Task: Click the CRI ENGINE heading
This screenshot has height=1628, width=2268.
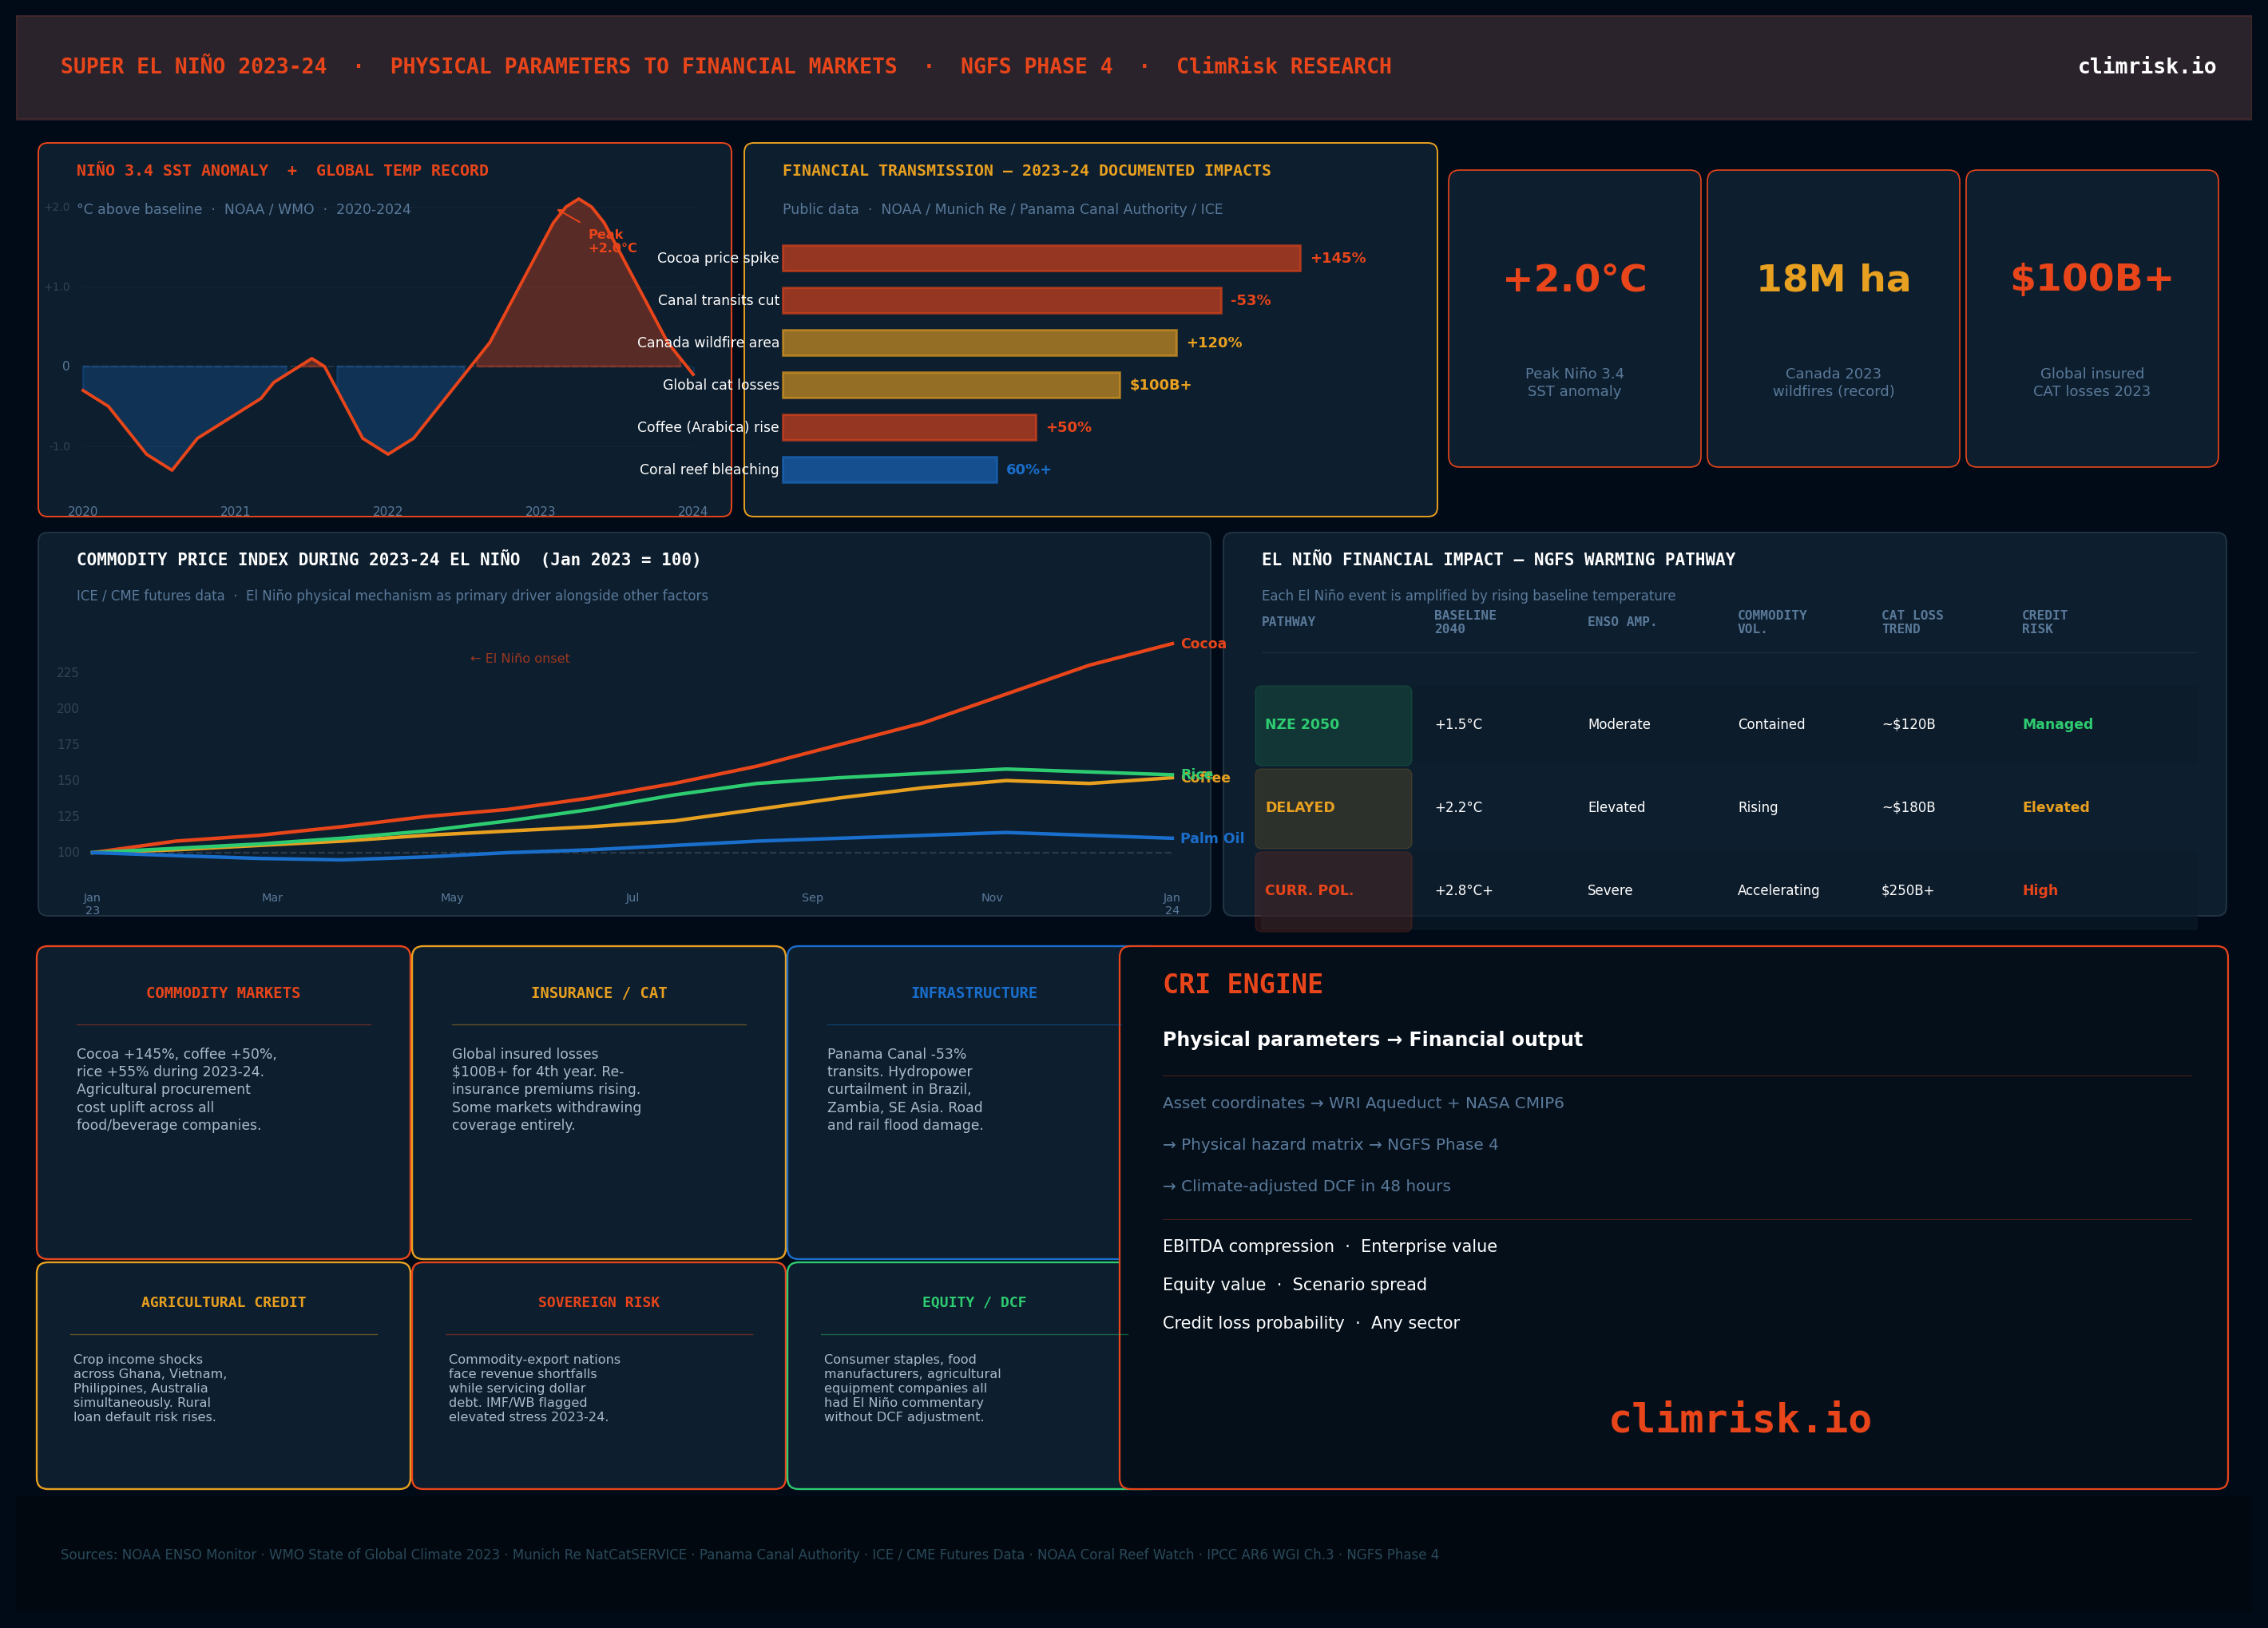Action: coord(1242,984)
